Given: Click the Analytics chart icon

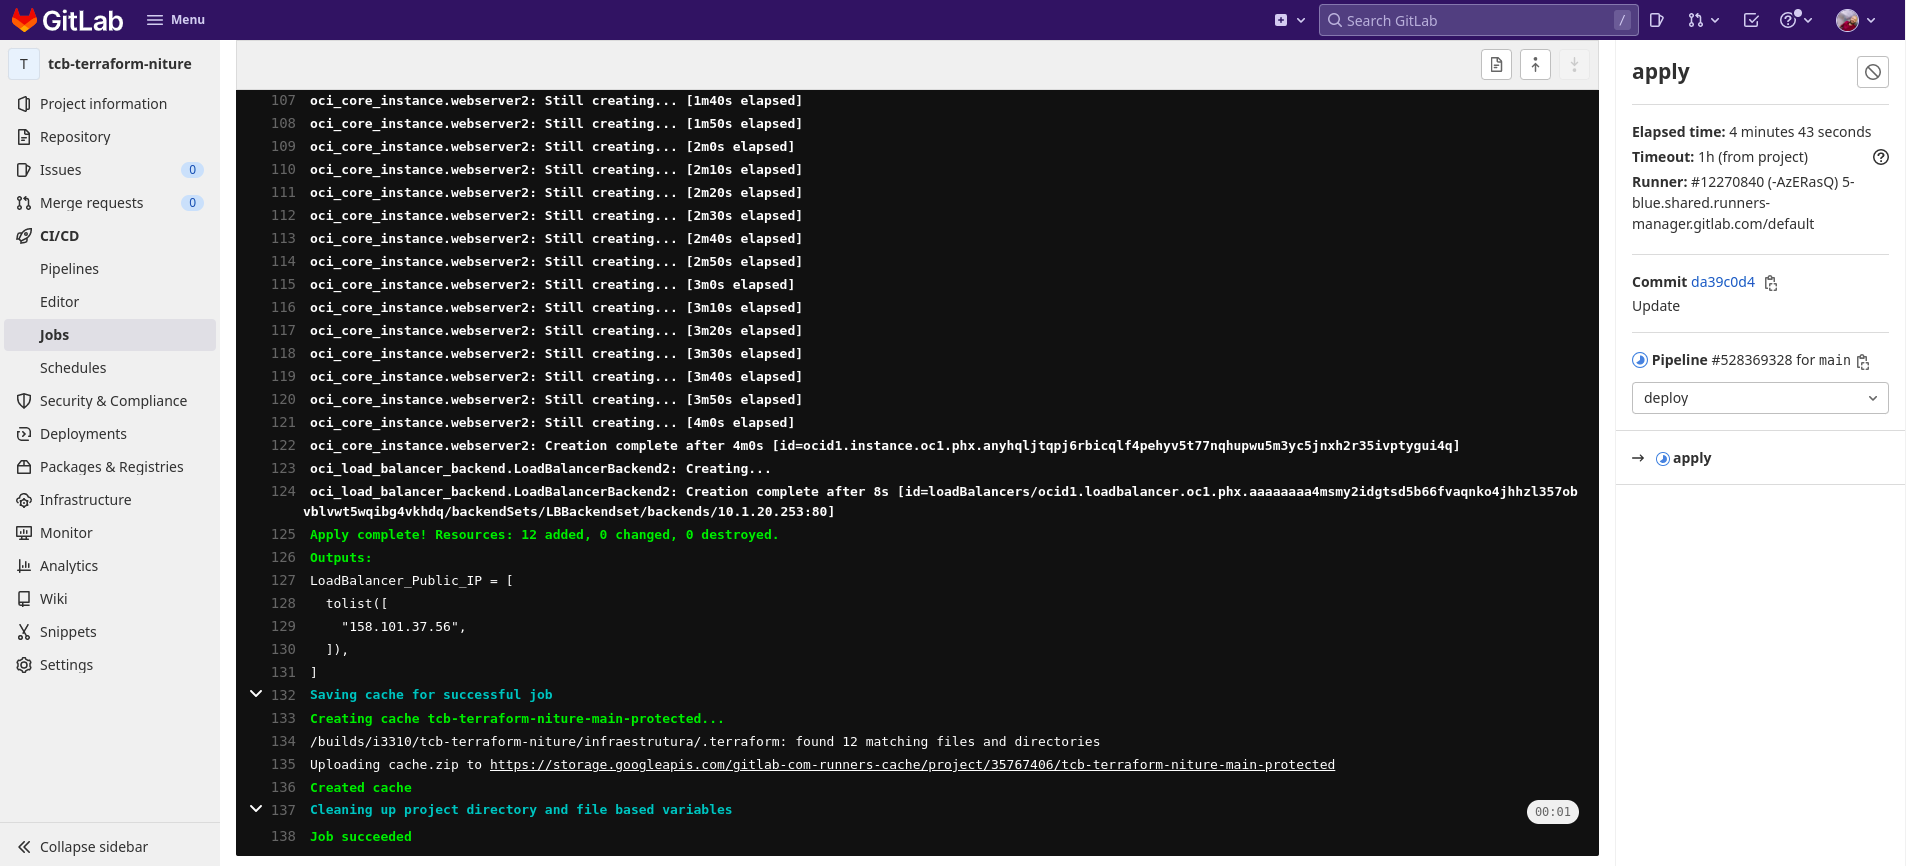Looking at the screenshot, I should (24, 566).
